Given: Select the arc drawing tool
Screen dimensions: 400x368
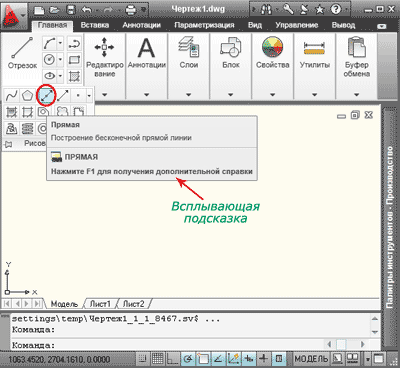Looking at the screenshot, I should click(x=50, y=43).
